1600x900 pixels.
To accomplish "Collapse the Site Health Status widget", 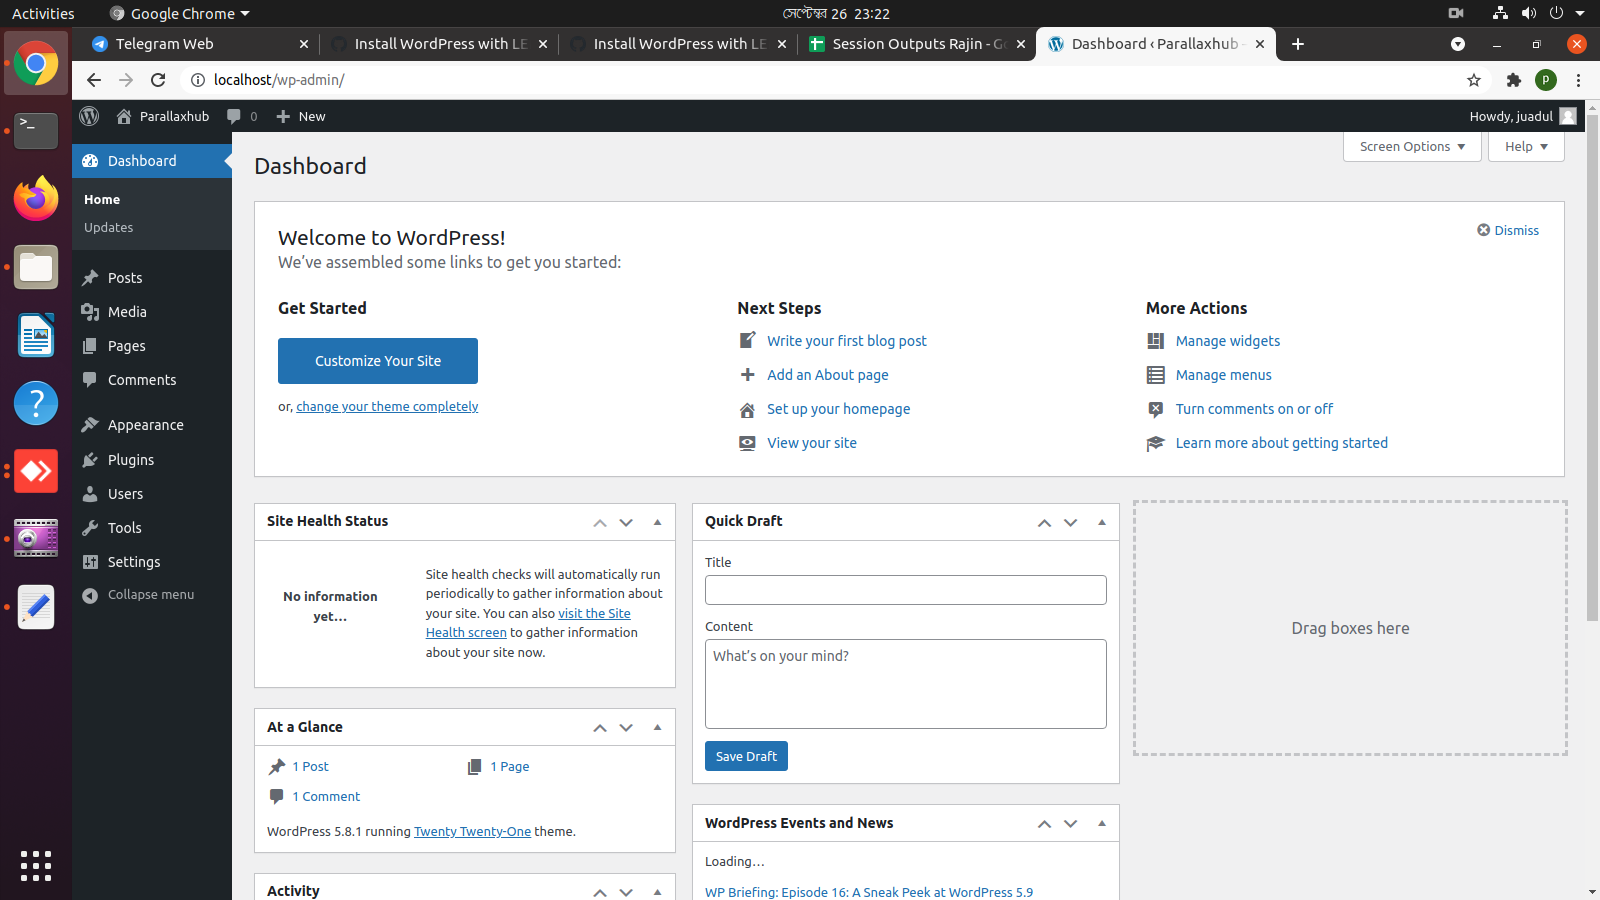I will pos(657,522).
